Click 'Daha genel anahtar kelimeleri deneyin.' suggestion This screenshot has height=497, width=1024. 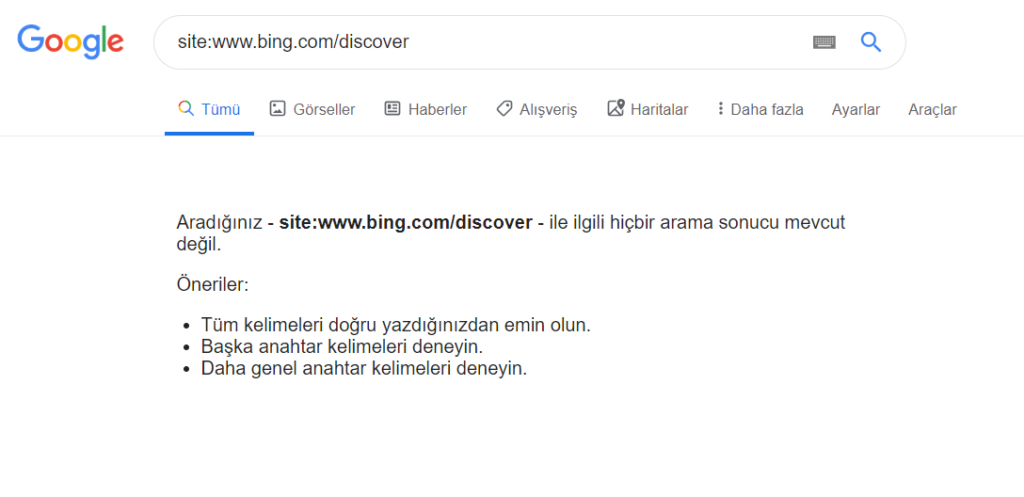(364, 368)
